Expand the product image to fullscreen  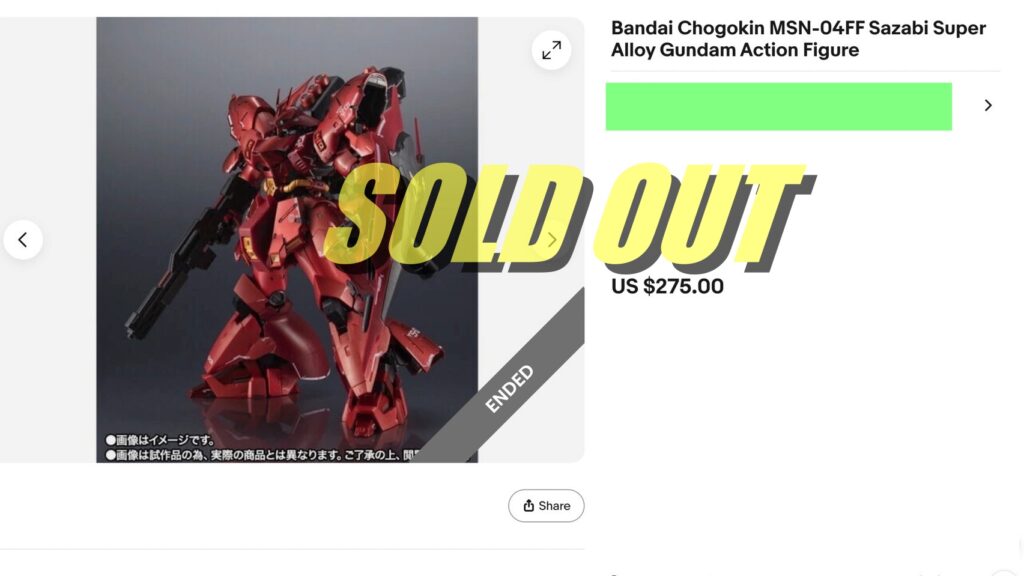tap(551, 50)
